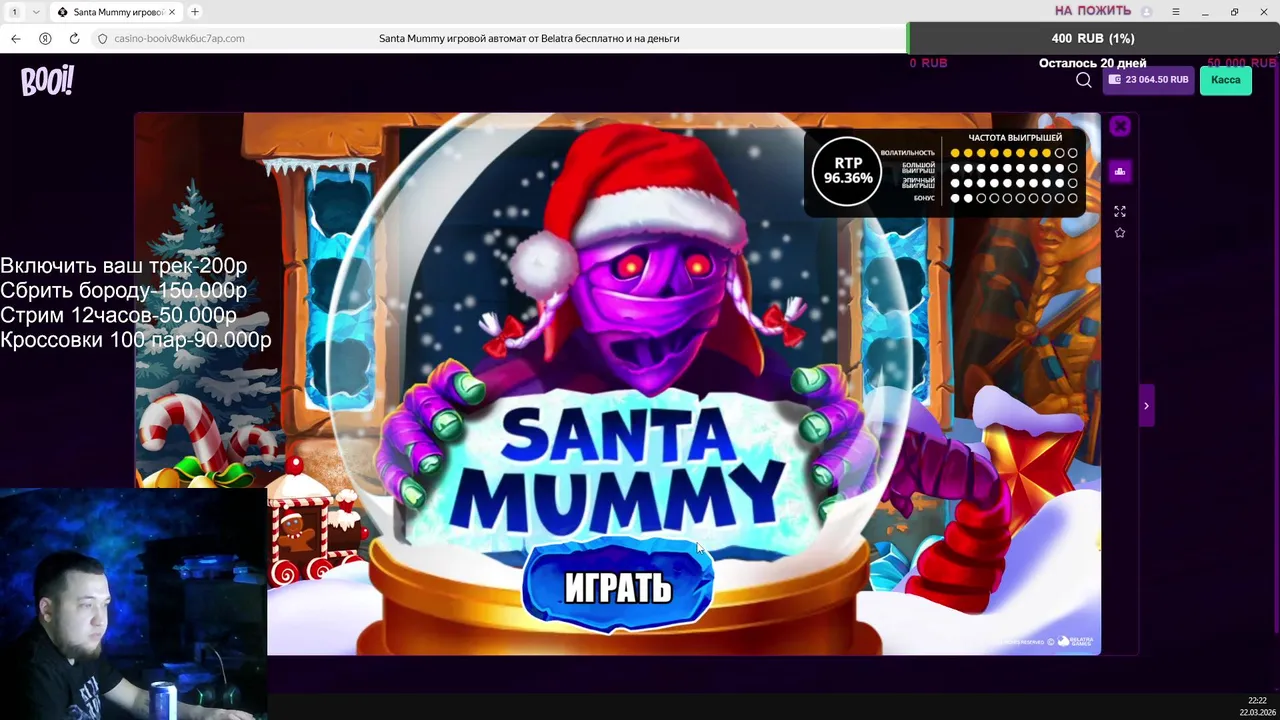Click the wallet balance 23 064.50 RUB

pyautogui.click(x=1148, y=80)
